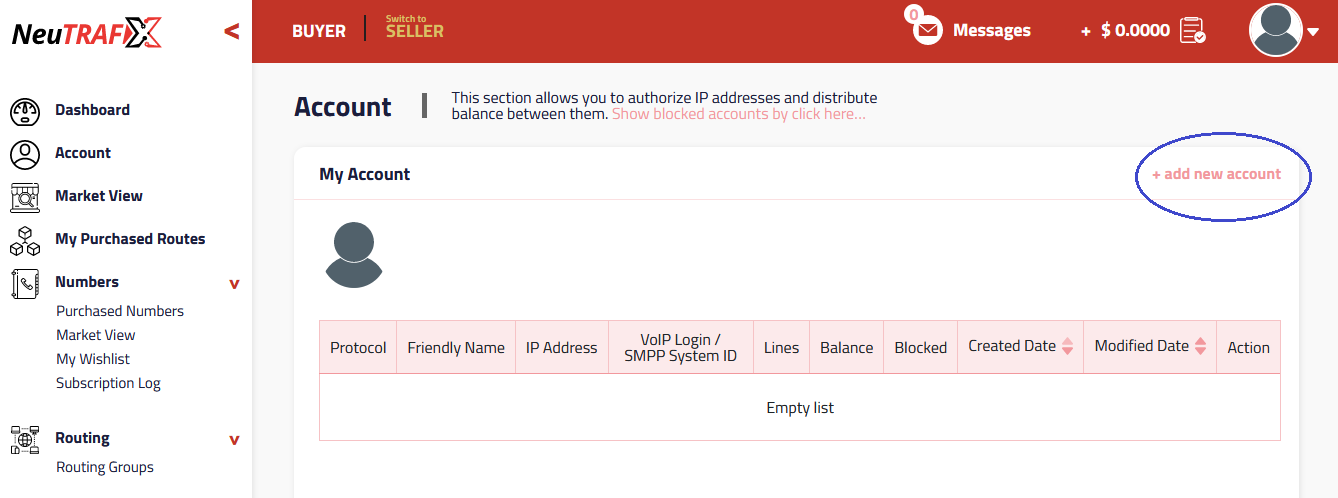Click the Balance column header
The height and width of the screenshot is (498, 1338).
coord(847,348)
